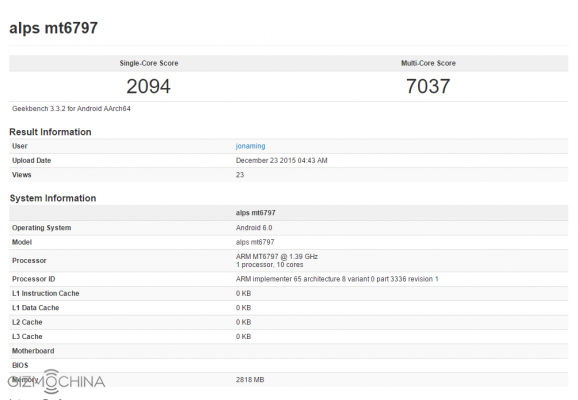The width and height of the screenshot is (578, 400).
Task: Select the date 'December 23 2015 04:43 AM'
Action: [x=282, y=160]
